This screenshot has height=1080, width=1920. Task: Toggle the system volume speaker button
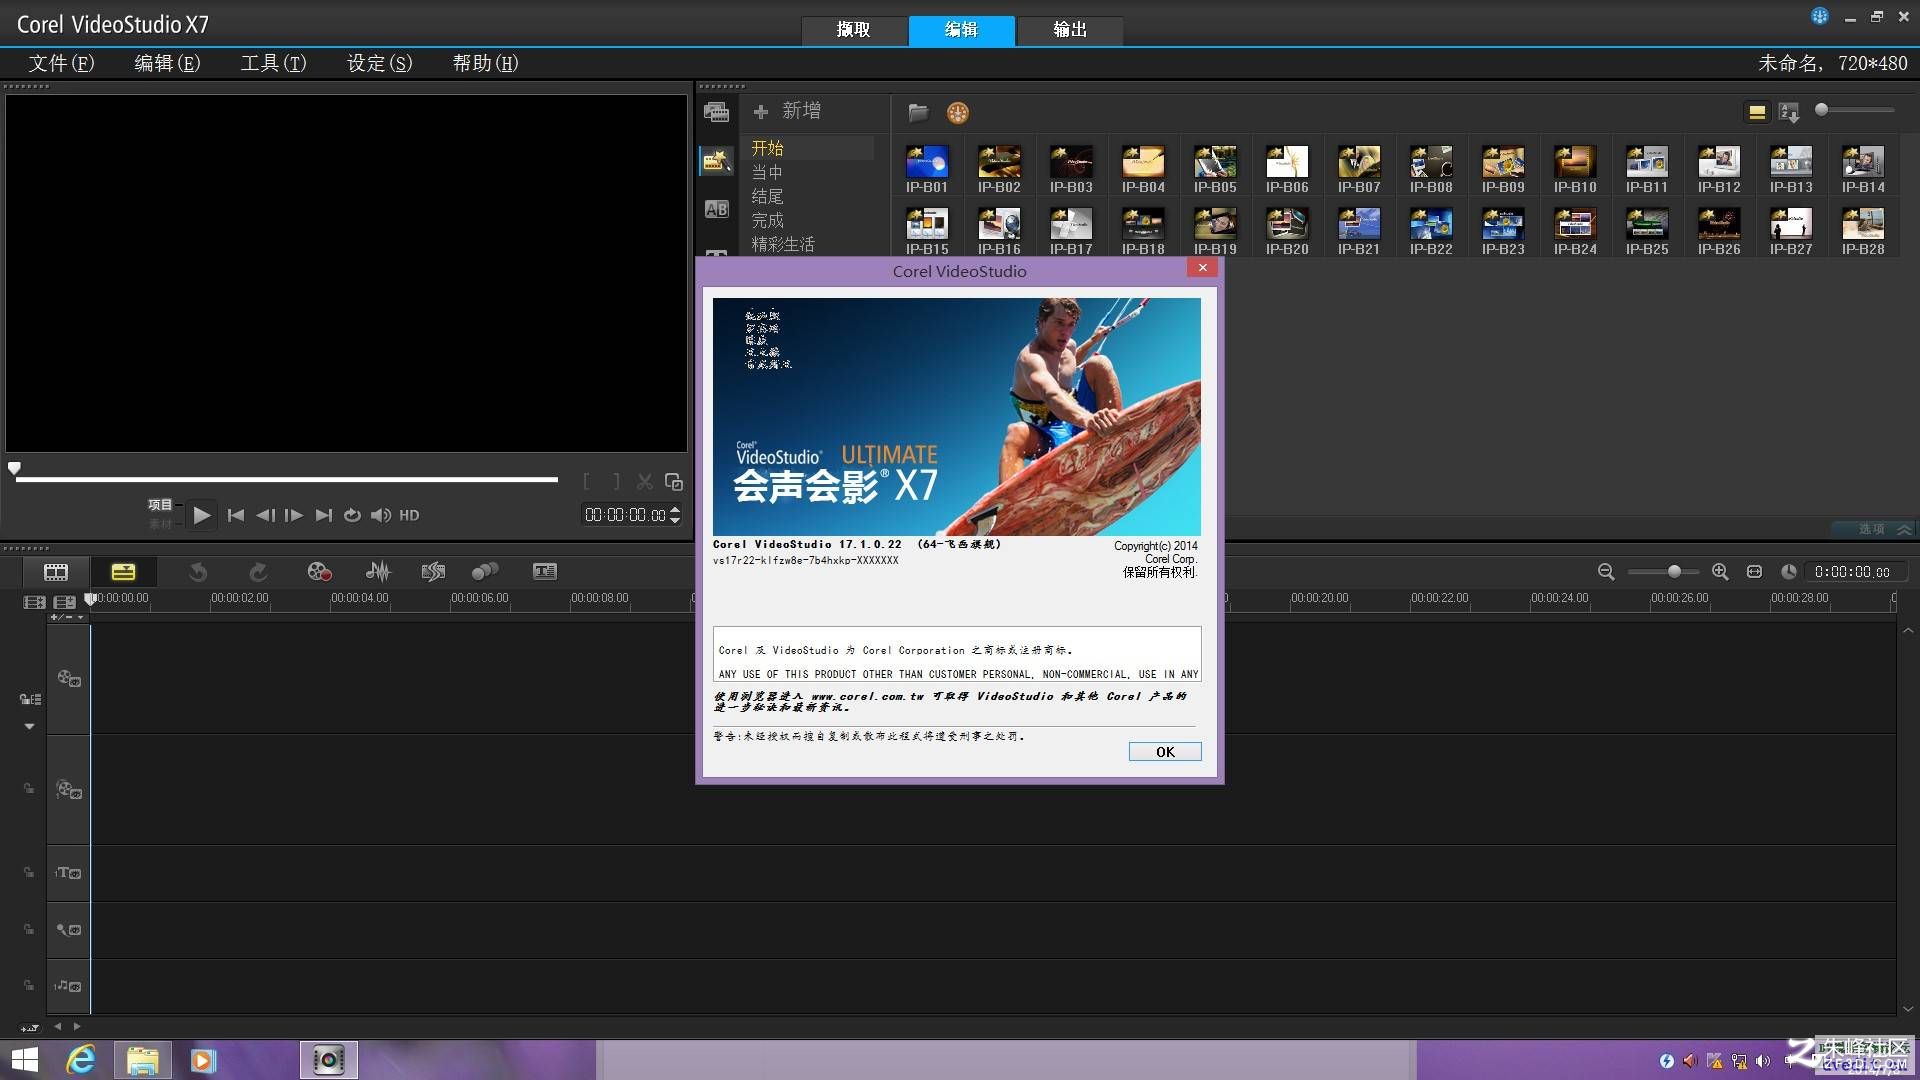381,515
